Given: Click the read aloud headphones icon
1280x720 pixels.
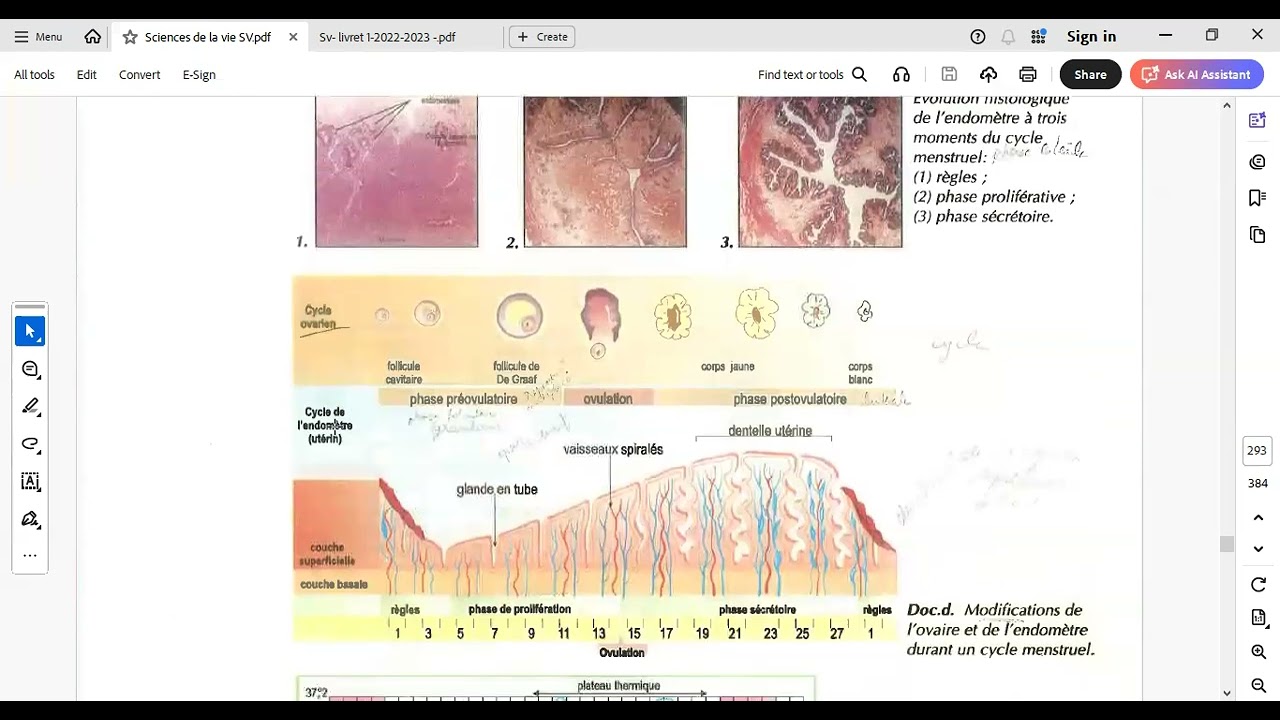Looking at the screenshot, I should tap(901, 75).
